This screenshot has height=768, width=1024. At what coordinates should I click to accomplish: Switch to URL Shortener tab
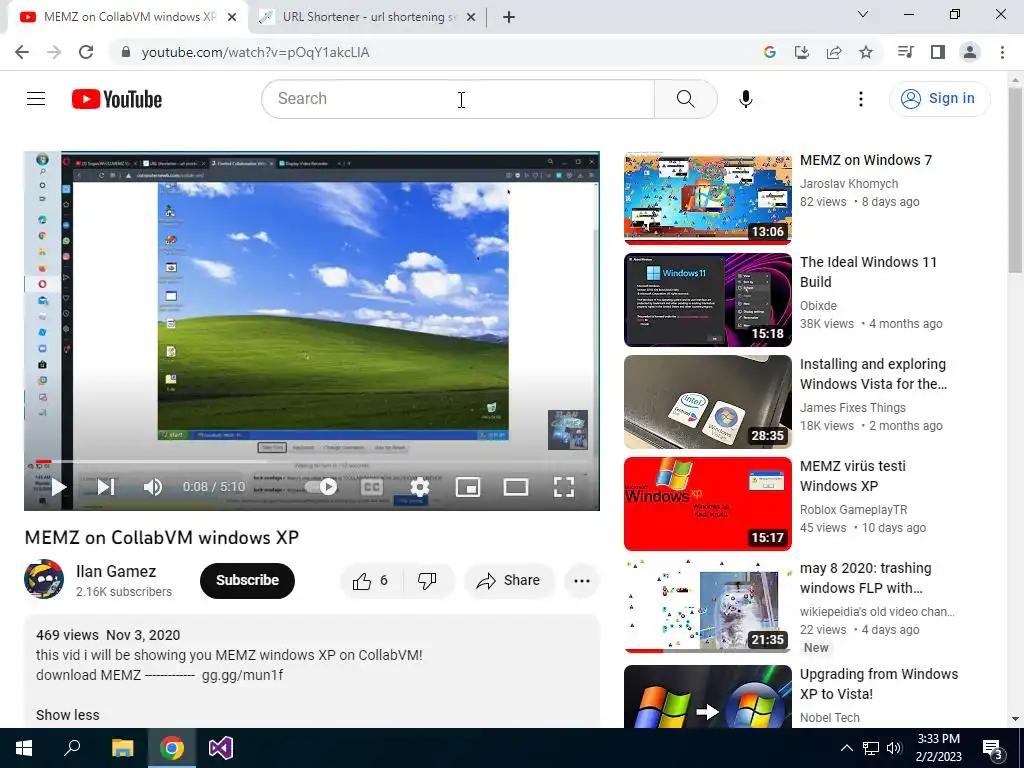click(369, 17)
